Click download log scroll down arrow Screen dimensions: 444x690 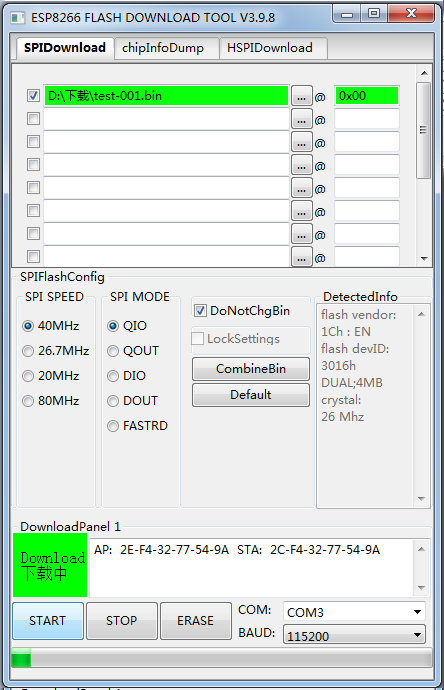click(x=421, y=588)
